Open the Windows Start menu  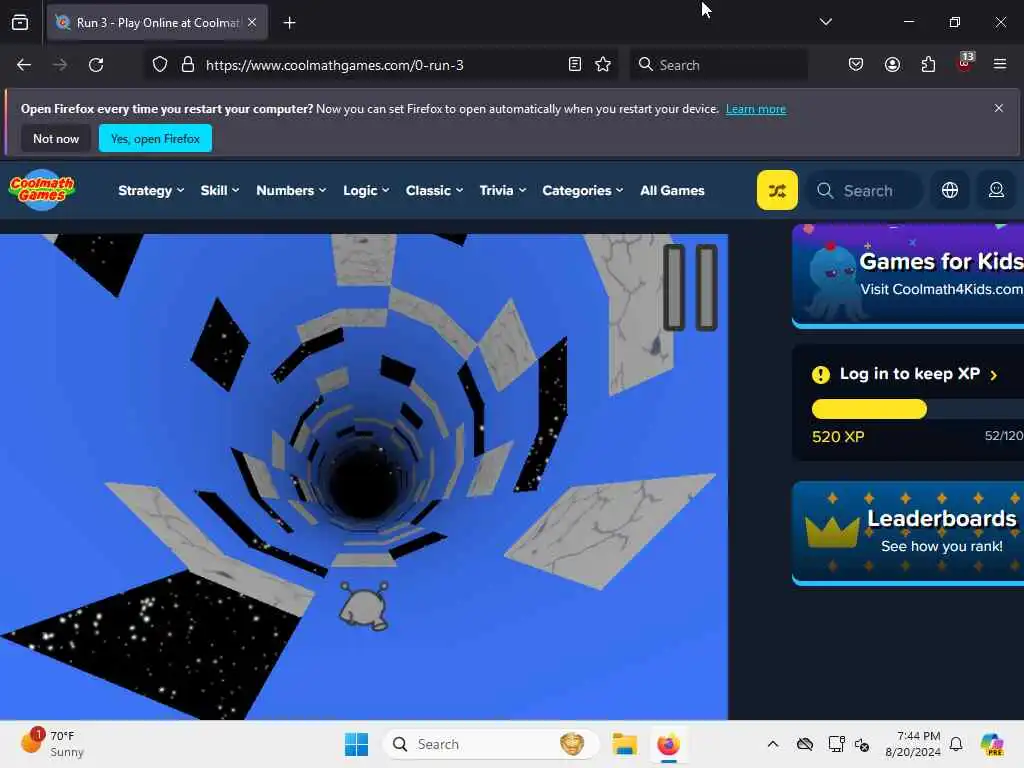pyautogui.click(x=357, y=744)
